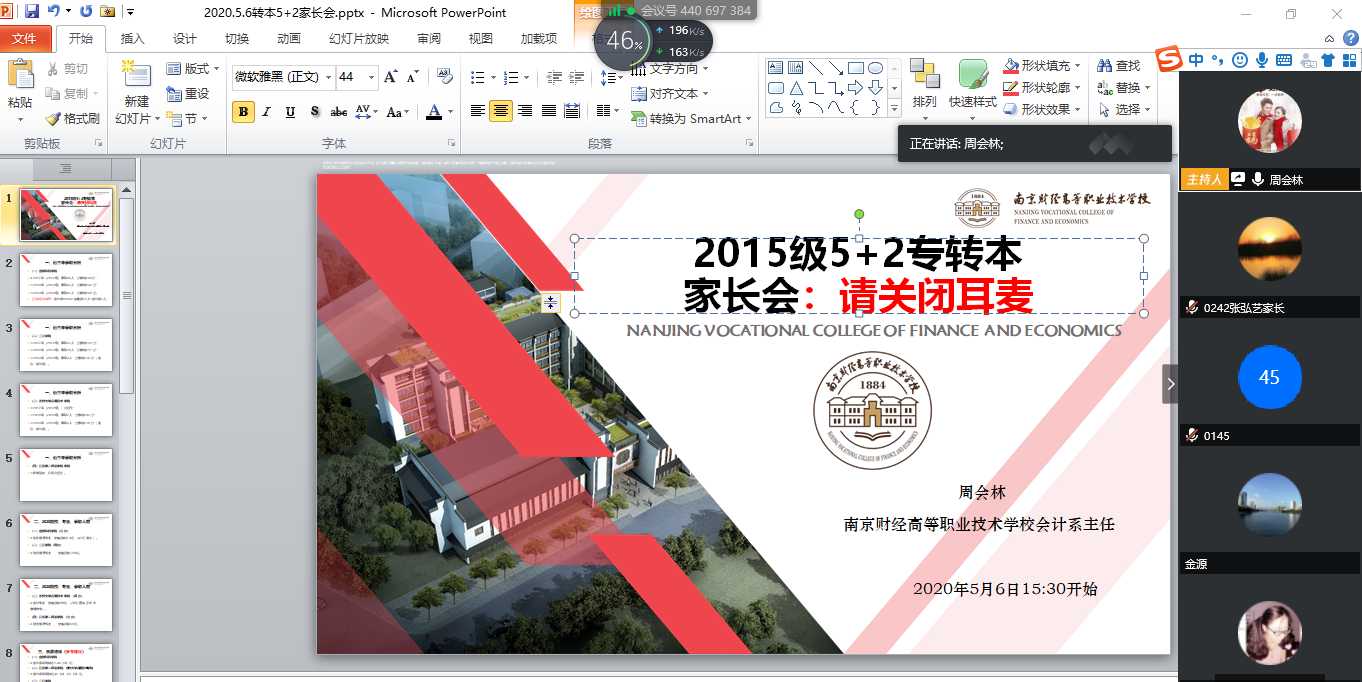Toggle Sogou Chinese/English mode 中
The width and height of the screenshot is (1362, 682).
(1196, 60)
